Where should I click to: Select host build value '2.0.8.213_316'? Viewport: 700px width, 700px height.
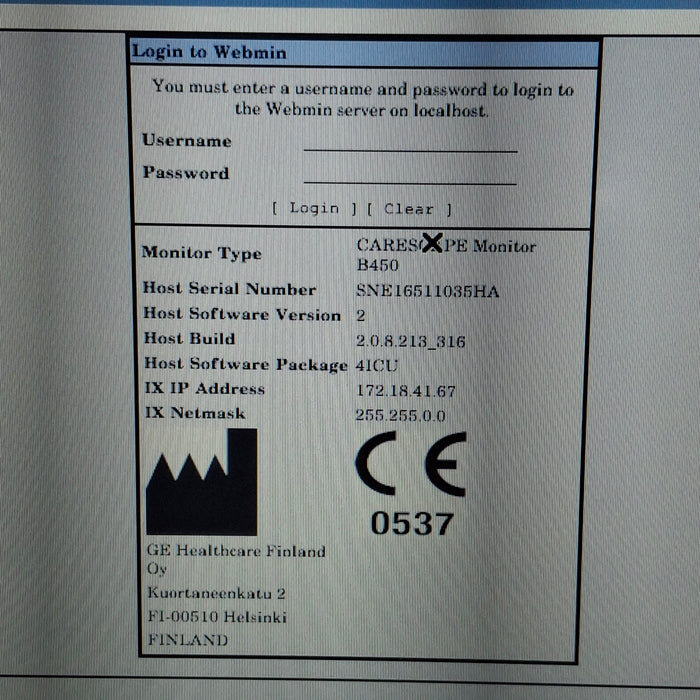pos(411,342)
